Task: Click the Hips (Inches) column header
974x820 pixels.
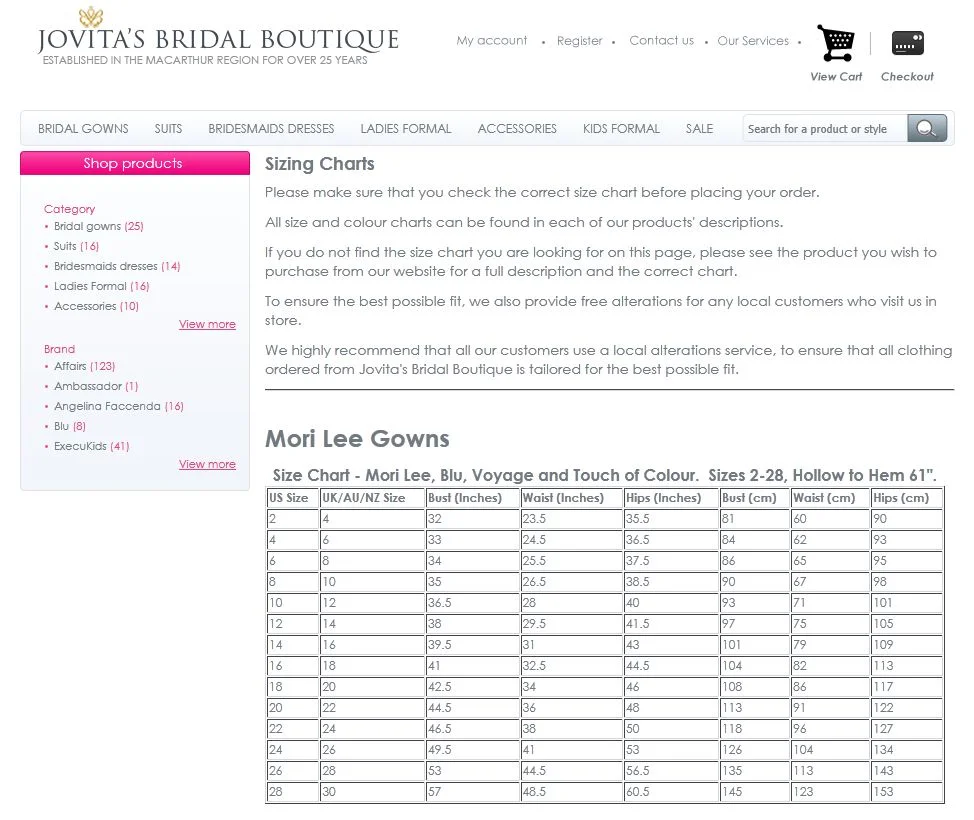Action: [671, 498]
